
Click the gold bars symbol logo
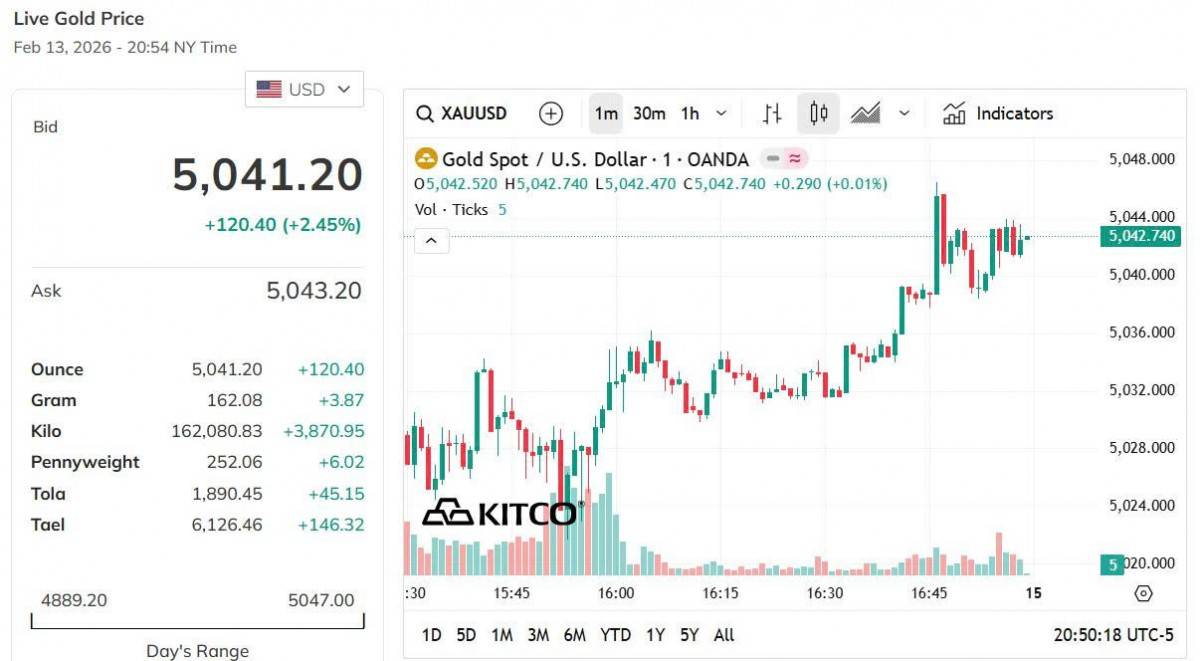tap(426, 159)
